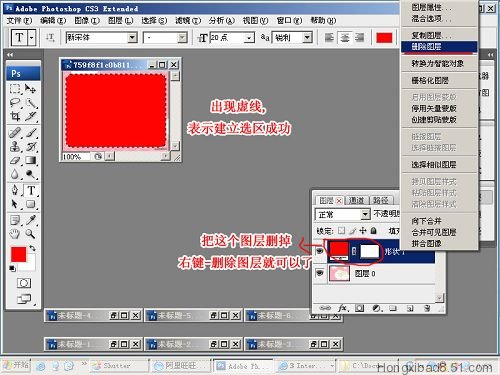Select the Zoom magnifier tool
Viewport: 500px width, 375px height.
click(x=31, y=234)
